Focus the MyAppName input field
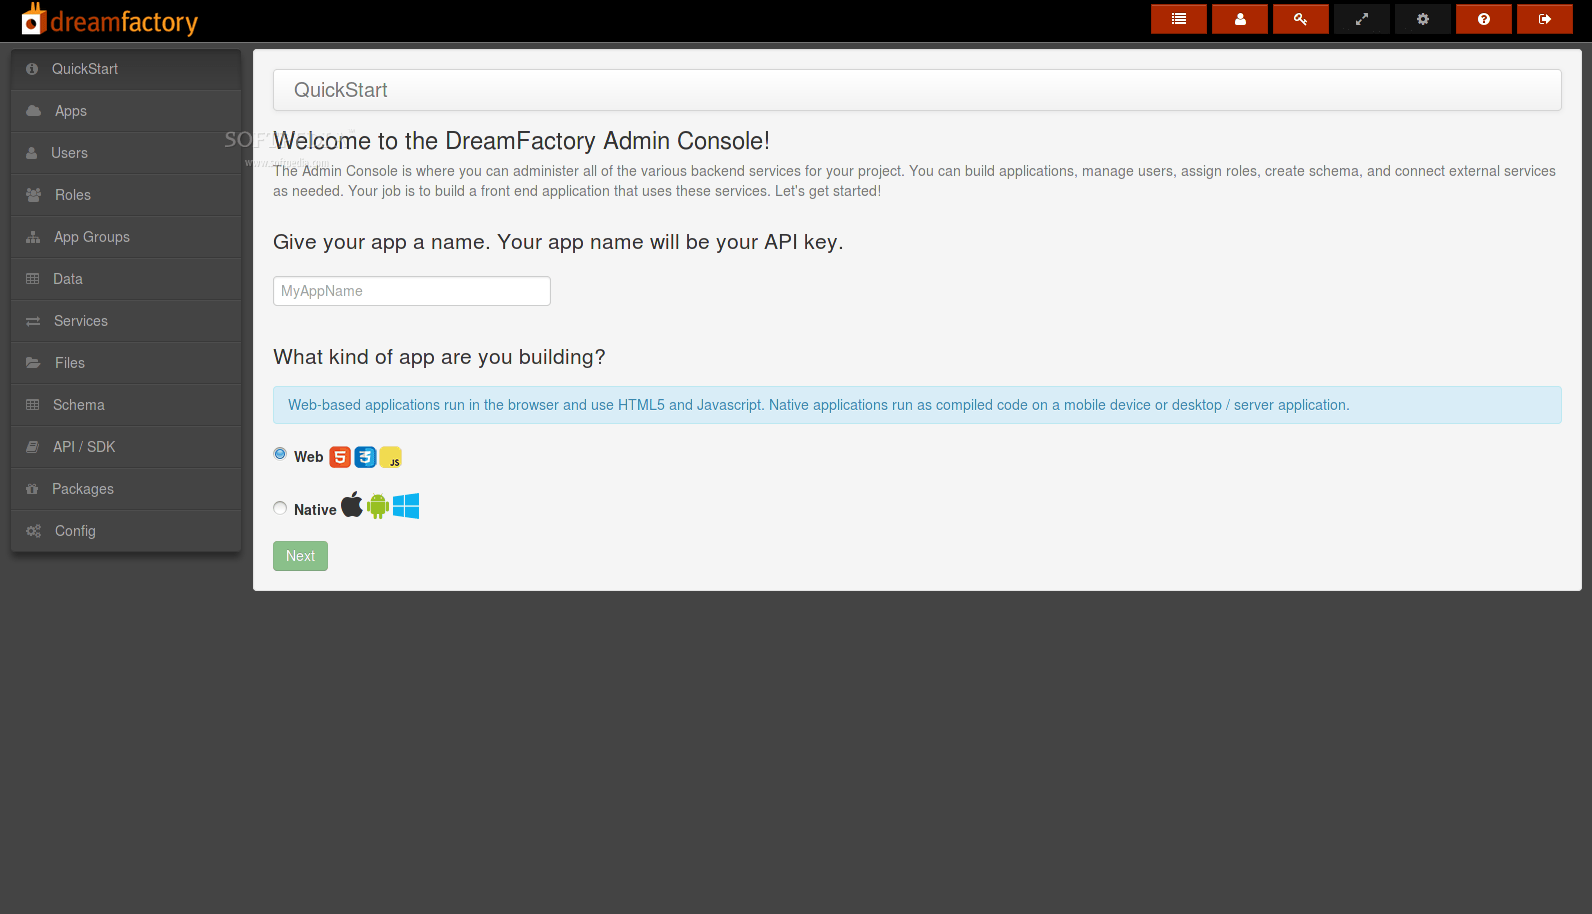The height and width of the screenshot is (914, 1592). 412,291
